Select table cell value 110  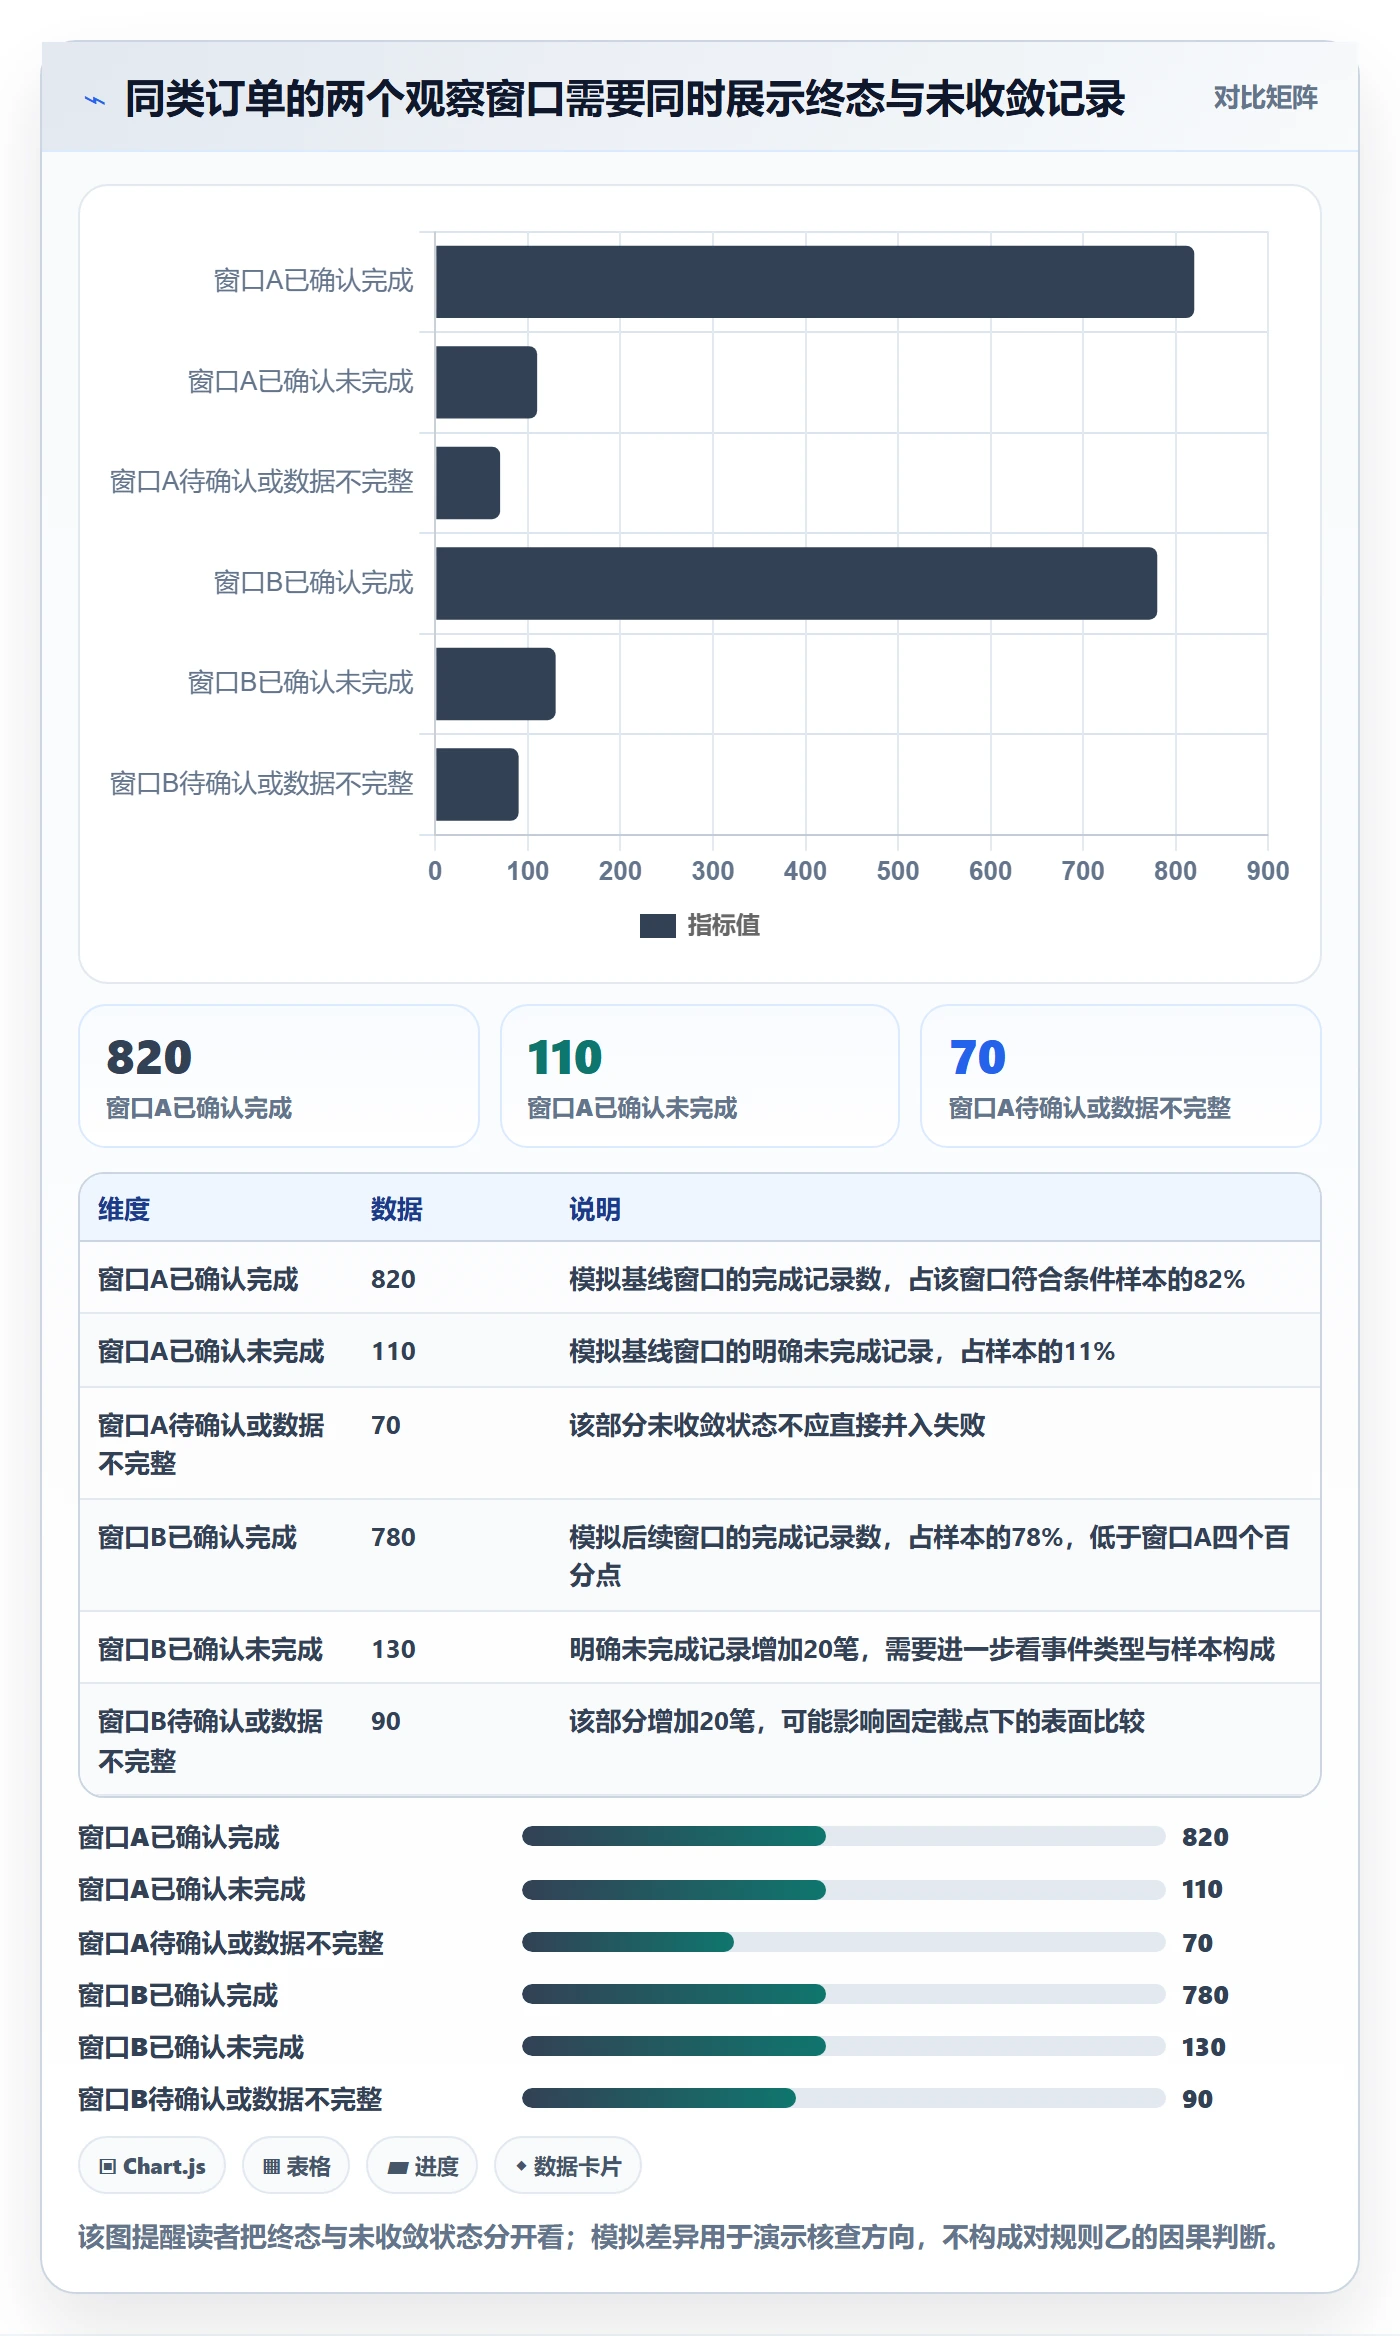pos(393,1352)
